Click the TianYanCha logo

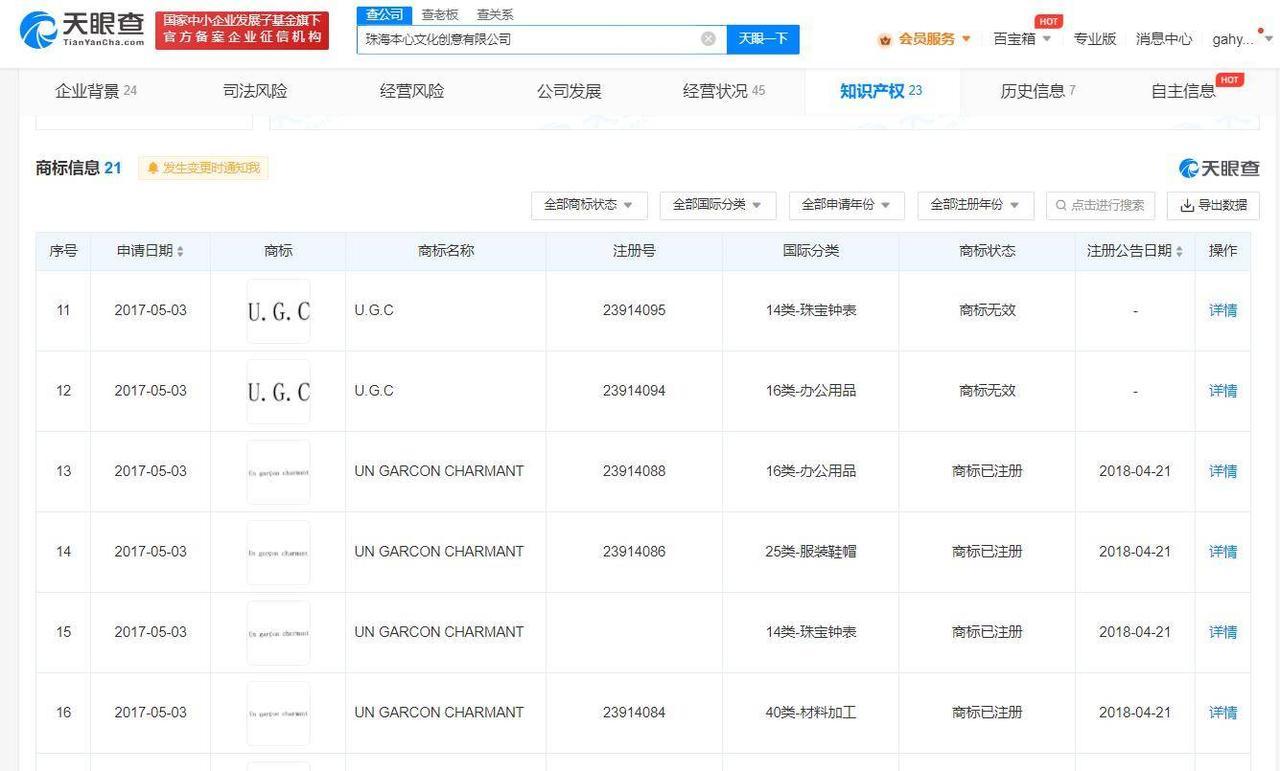[81, 30]
